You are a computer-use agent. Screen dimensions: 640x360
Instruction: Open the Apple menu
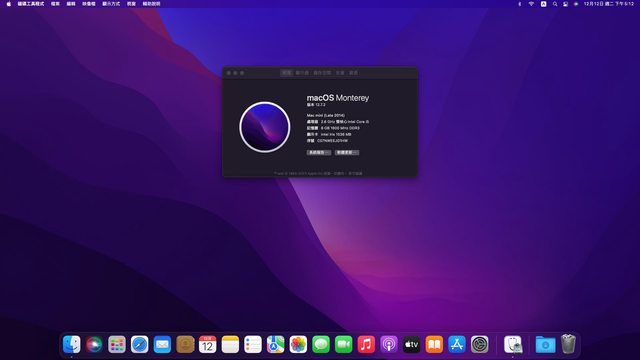tap(9, 4)
